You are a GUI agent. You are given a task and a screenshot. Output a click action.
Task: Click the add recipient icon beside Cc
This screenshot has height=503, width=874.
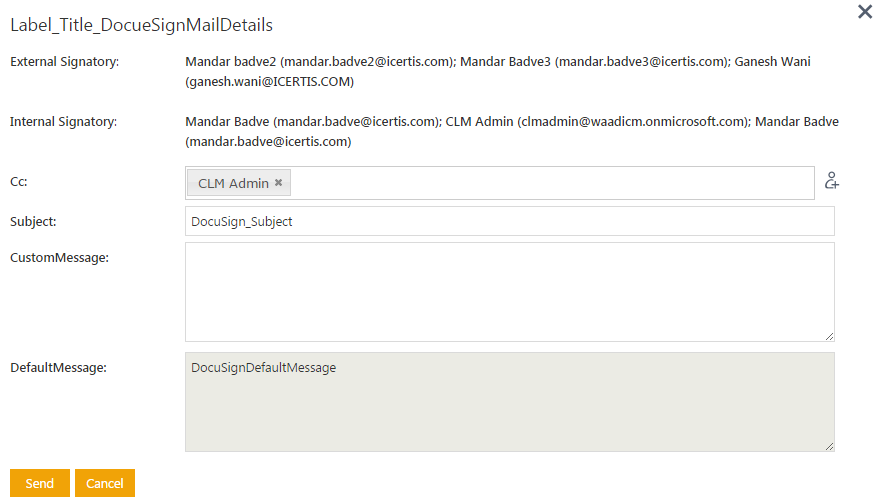pos(831,181)
